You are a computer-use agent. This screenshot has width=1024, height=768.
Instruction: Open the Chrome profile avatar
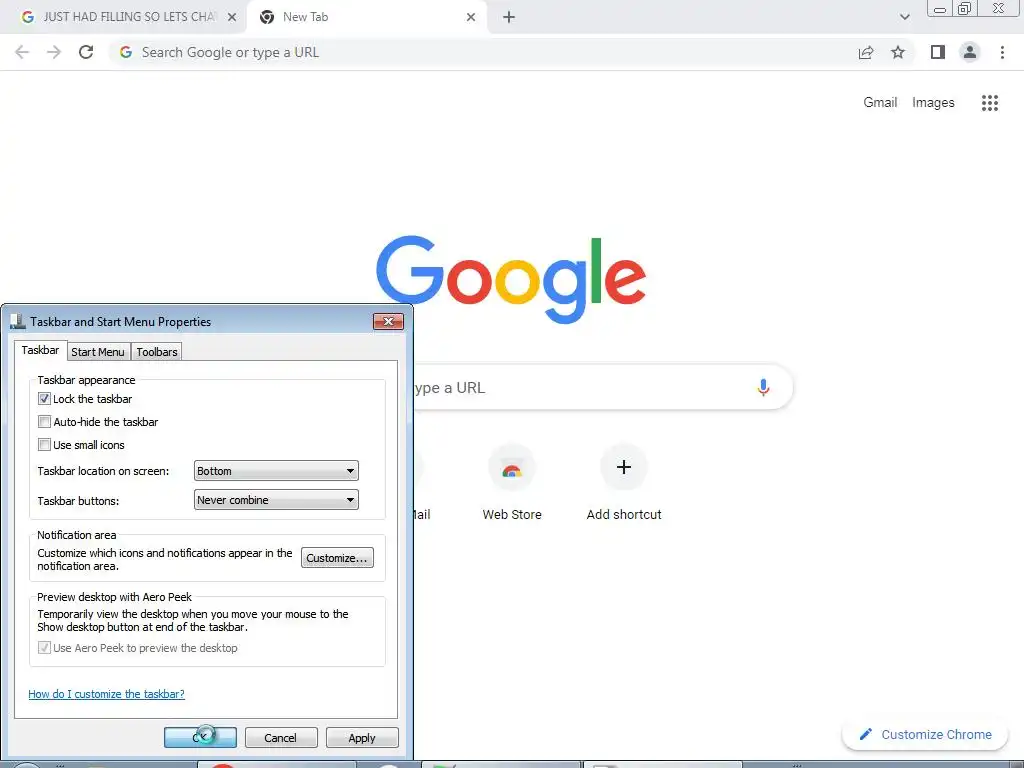click(x=970, y=52)
